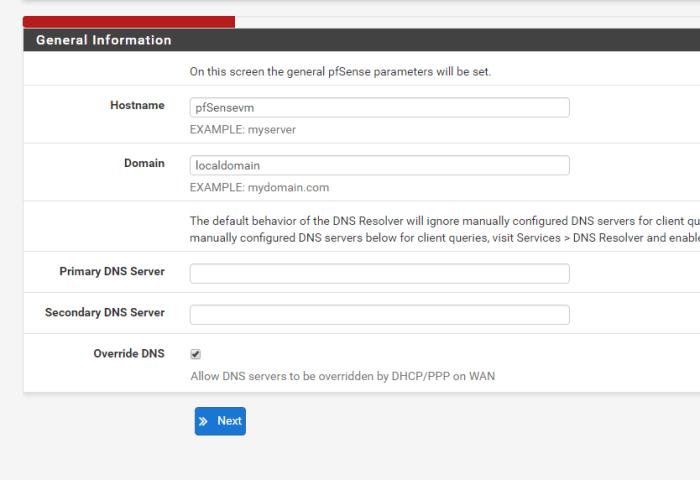Image resolution: width=700 pixels, height=480 pixels.
Task: Click the double-chevron icon on the Next button
Action: [x=204, y=421]
